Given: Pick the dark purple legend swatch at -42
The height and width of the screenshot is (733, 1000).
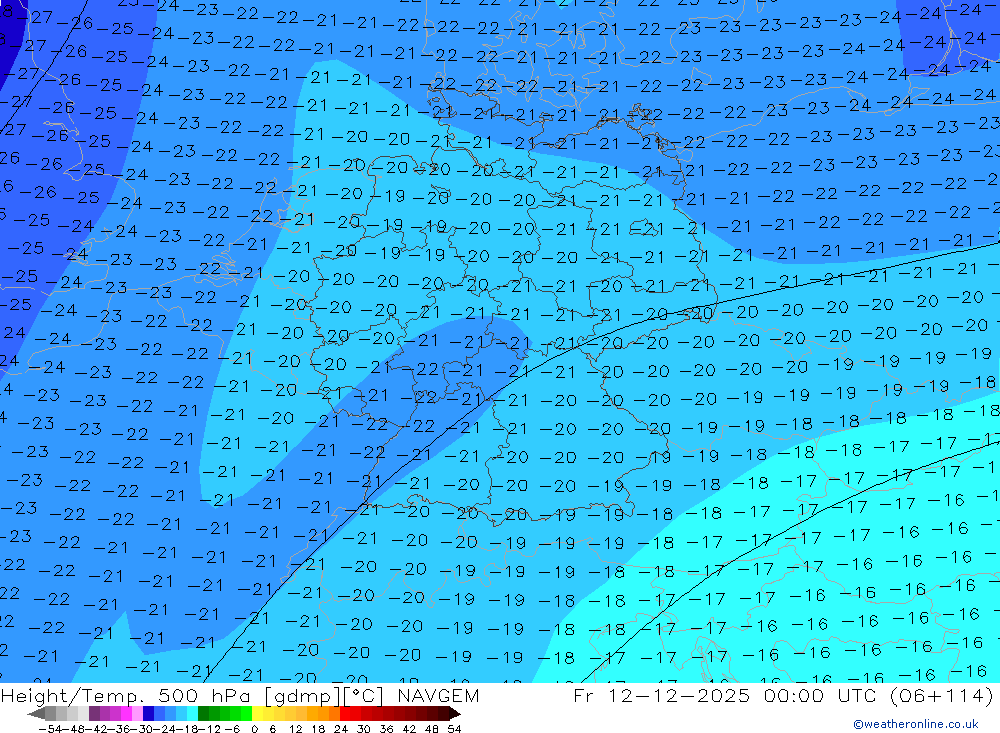Looking at the screenshot, I should click(94, 714).
